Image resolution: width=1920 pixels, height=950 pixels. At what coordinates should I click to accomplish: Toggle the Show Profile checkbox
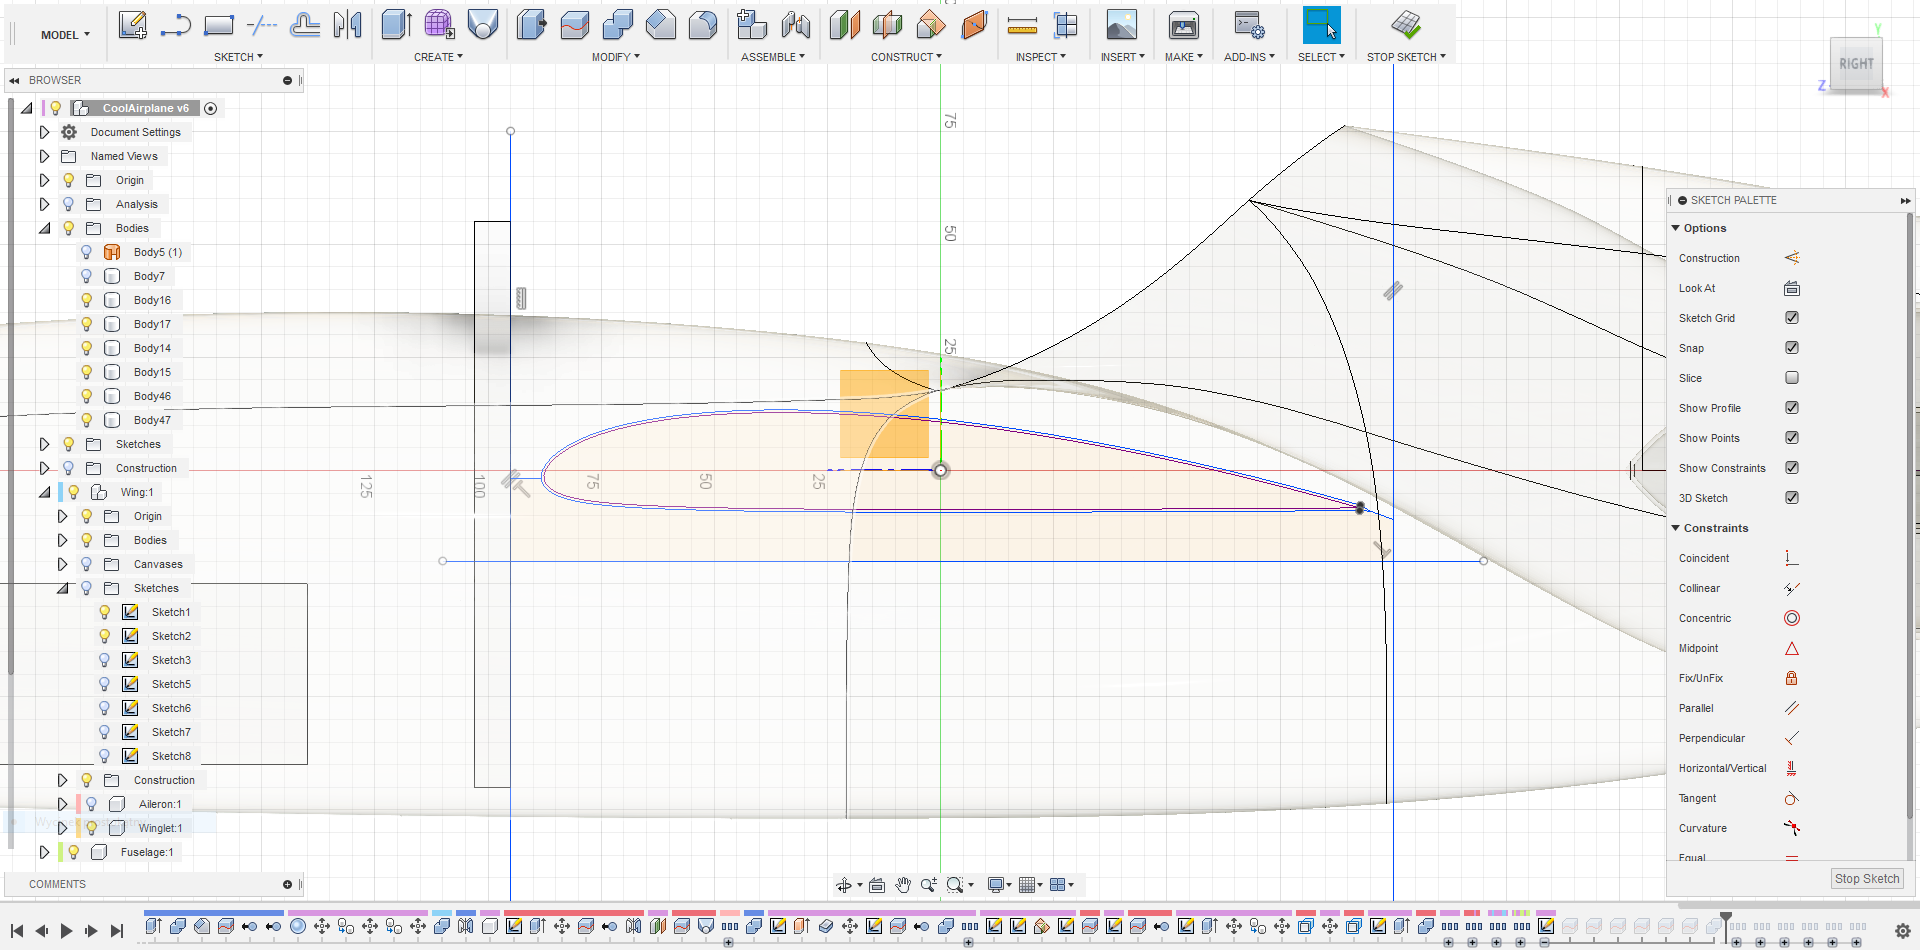[x=1791, y=408]
